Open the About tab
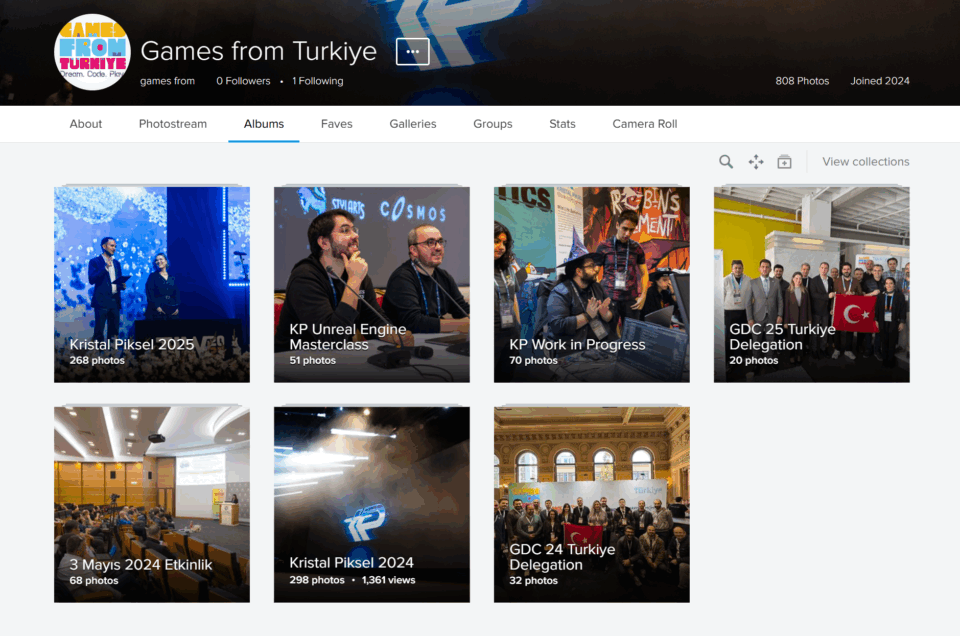This screenshot has width=960, height=636. click(86, 124)
